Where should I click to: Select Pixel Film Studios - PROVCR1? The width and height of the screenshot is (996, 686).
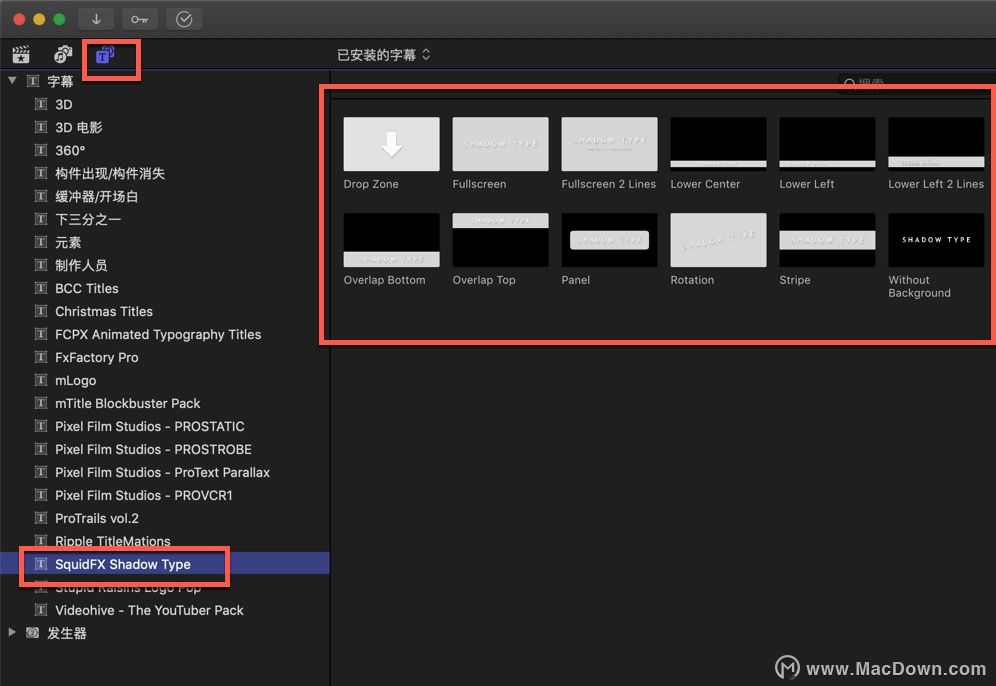coord(165,495)
